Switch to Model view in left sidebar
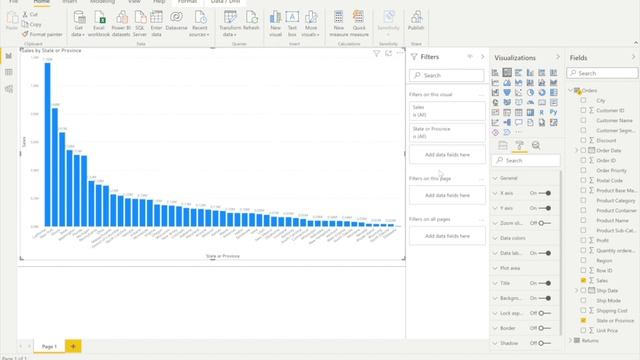Screen dimensions: 640x360 click(x=9, y=89)
